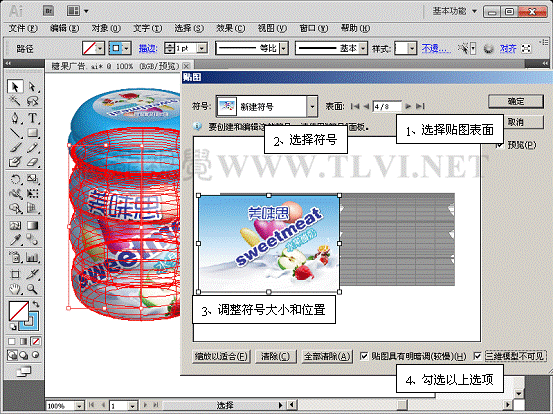The width and height of the screenshot is (553, 414).
Task: Choose the Rectangle tool
Action: (x=32, y=133)
